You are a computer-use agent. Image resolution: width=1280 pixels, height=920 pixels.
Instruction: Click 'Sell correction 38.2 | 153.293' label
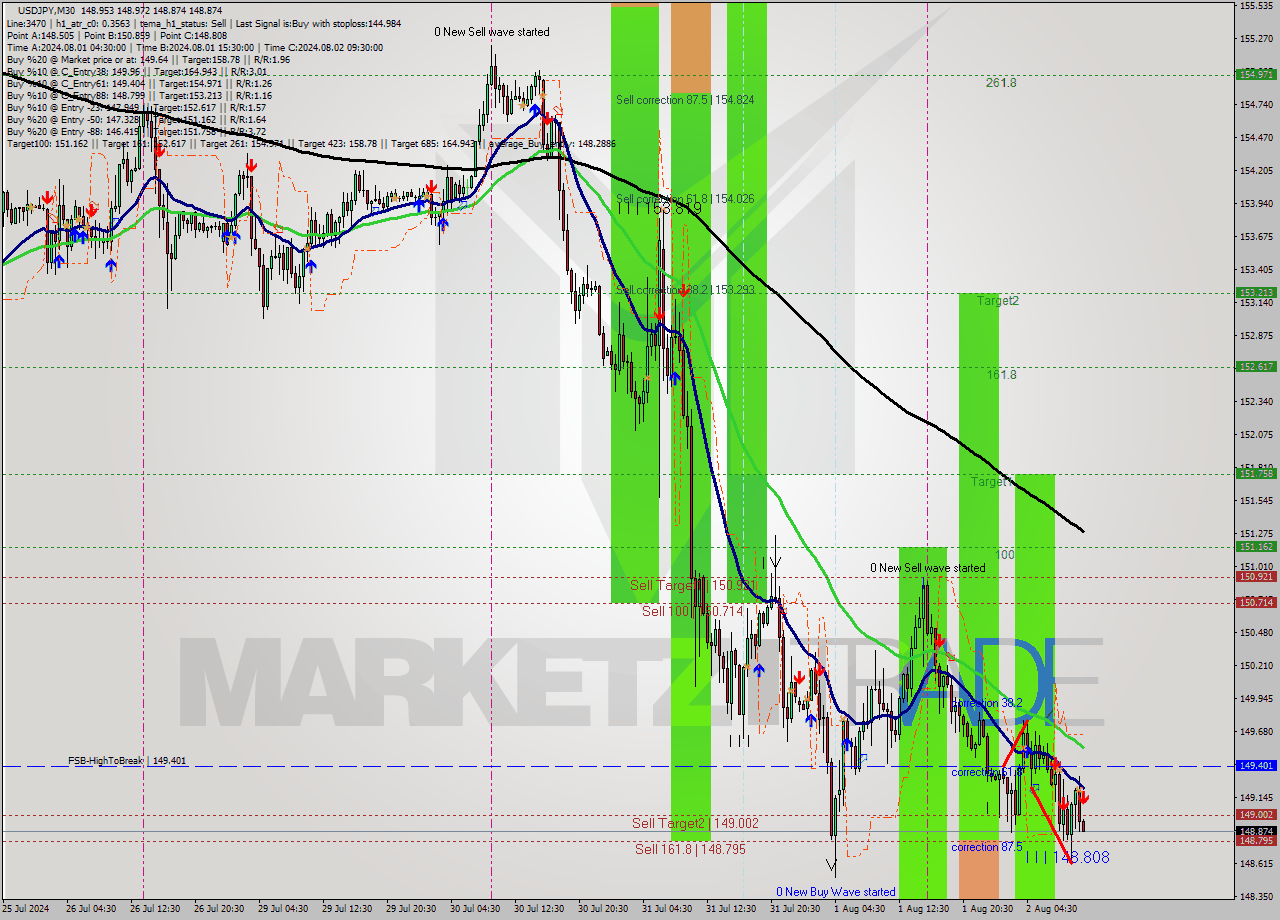point(685,290)
